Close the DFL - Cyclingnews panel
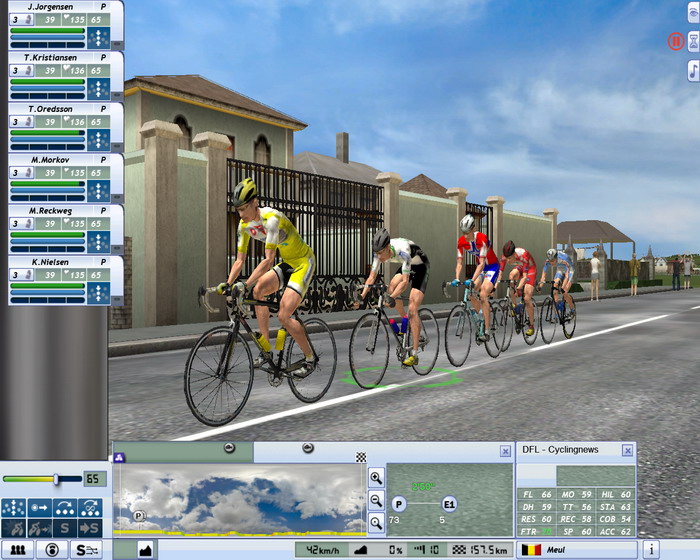Viewport: 700px width, 560px height. tap(628, 451)
